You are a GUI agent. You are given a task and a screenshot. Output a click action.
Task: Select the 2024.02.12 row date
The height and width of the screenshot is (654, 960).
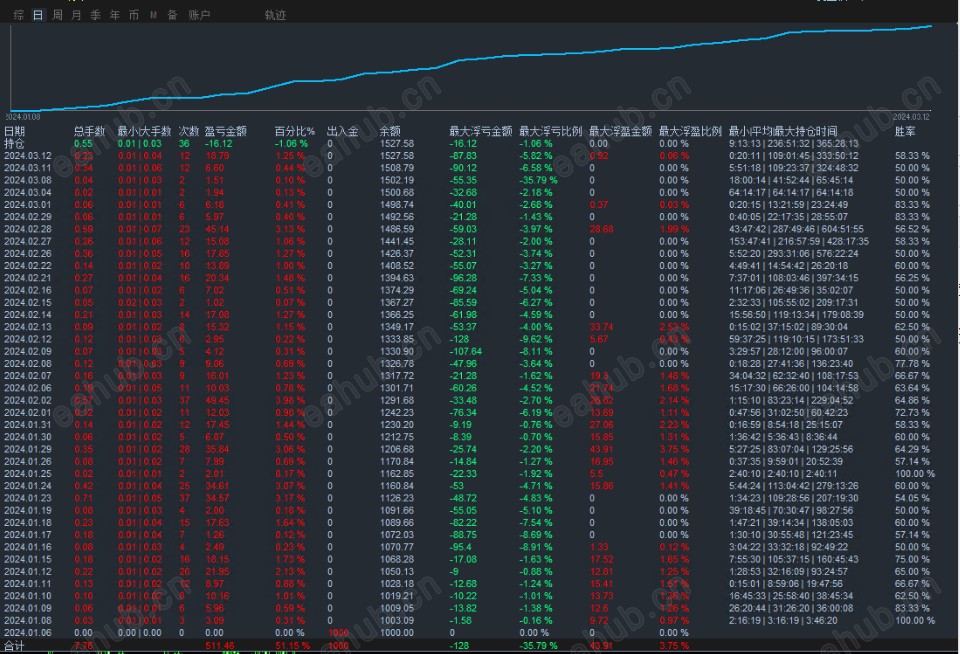(28, 339)
